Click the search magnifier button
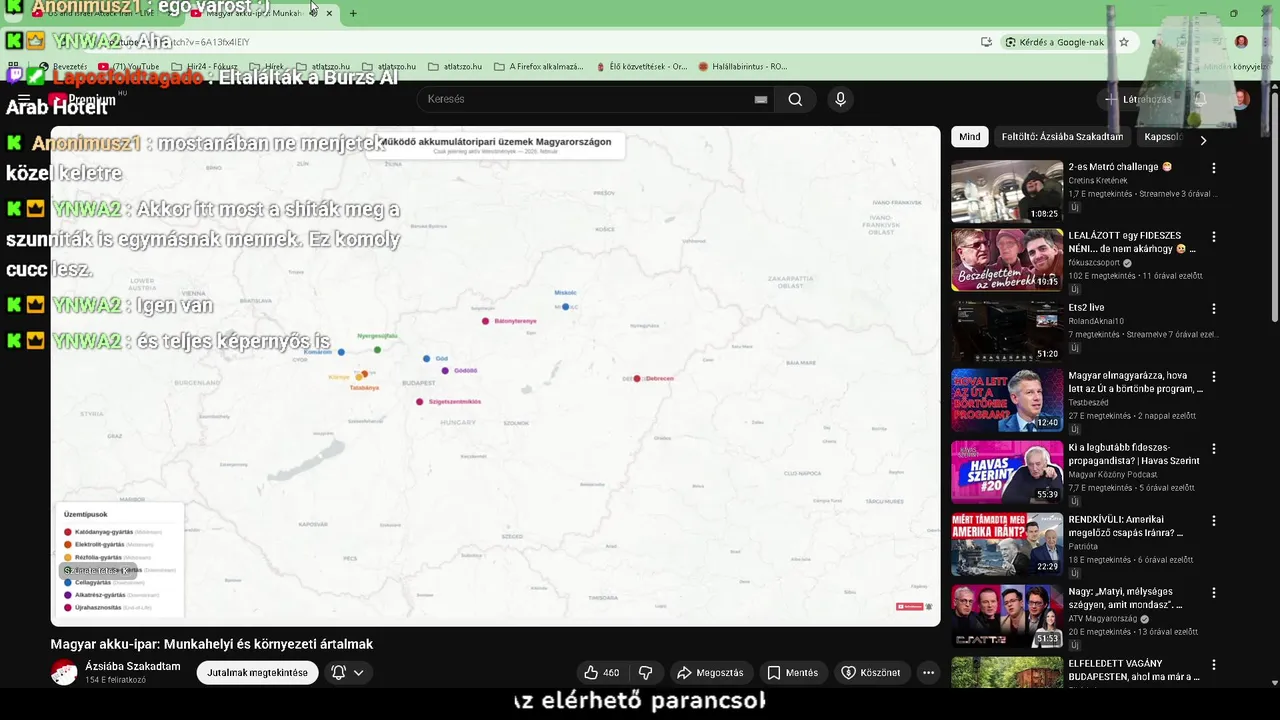1280x720 pixels. 795,99
